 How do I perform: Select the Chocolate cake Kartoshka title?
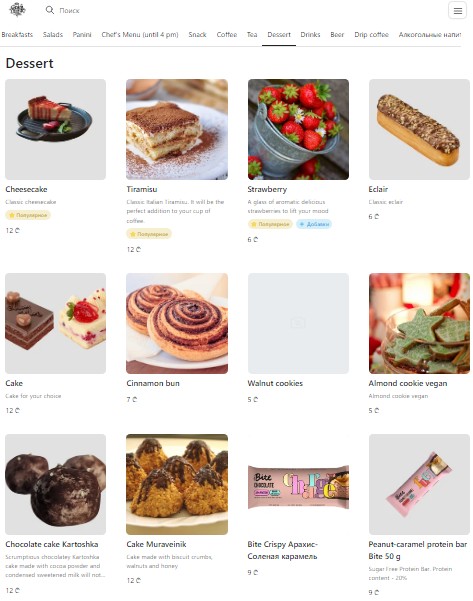52,544
